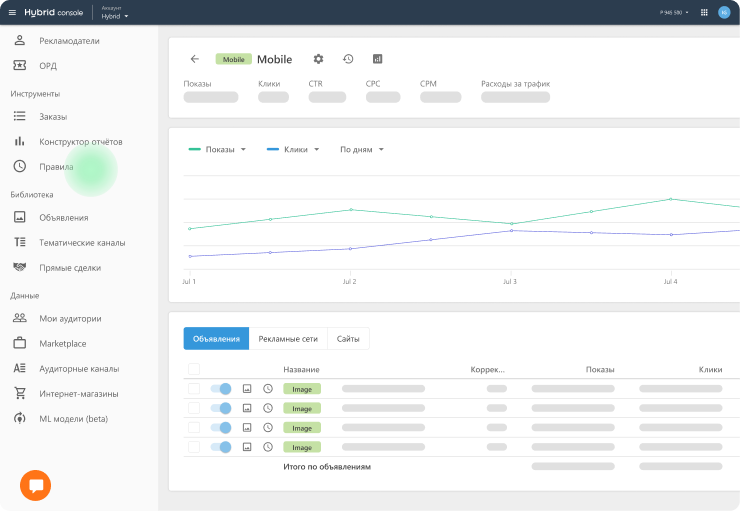The height and width of the screenshot is (511, 740).
Task: Open Конструктор отчётов in the sidebar
Action: [80, 142]
